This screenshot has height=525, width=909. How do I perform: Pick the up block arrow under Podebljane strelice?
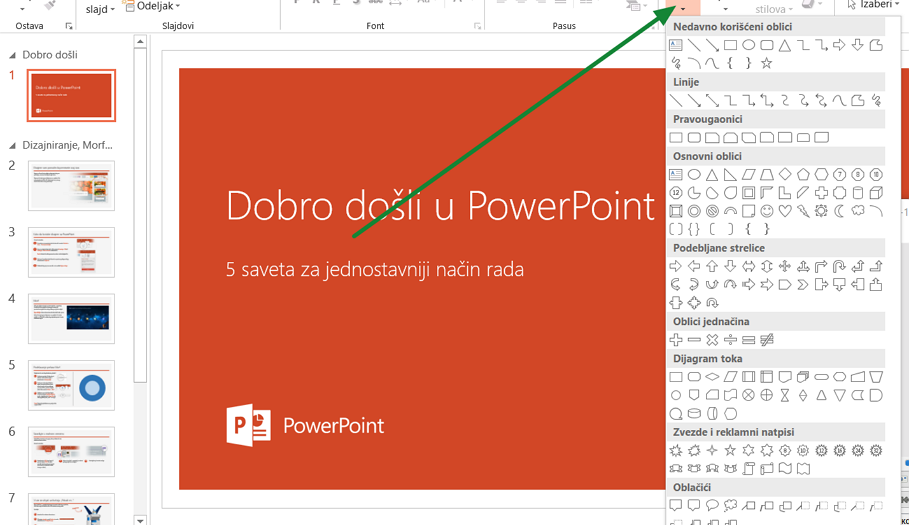pos(712,267)
